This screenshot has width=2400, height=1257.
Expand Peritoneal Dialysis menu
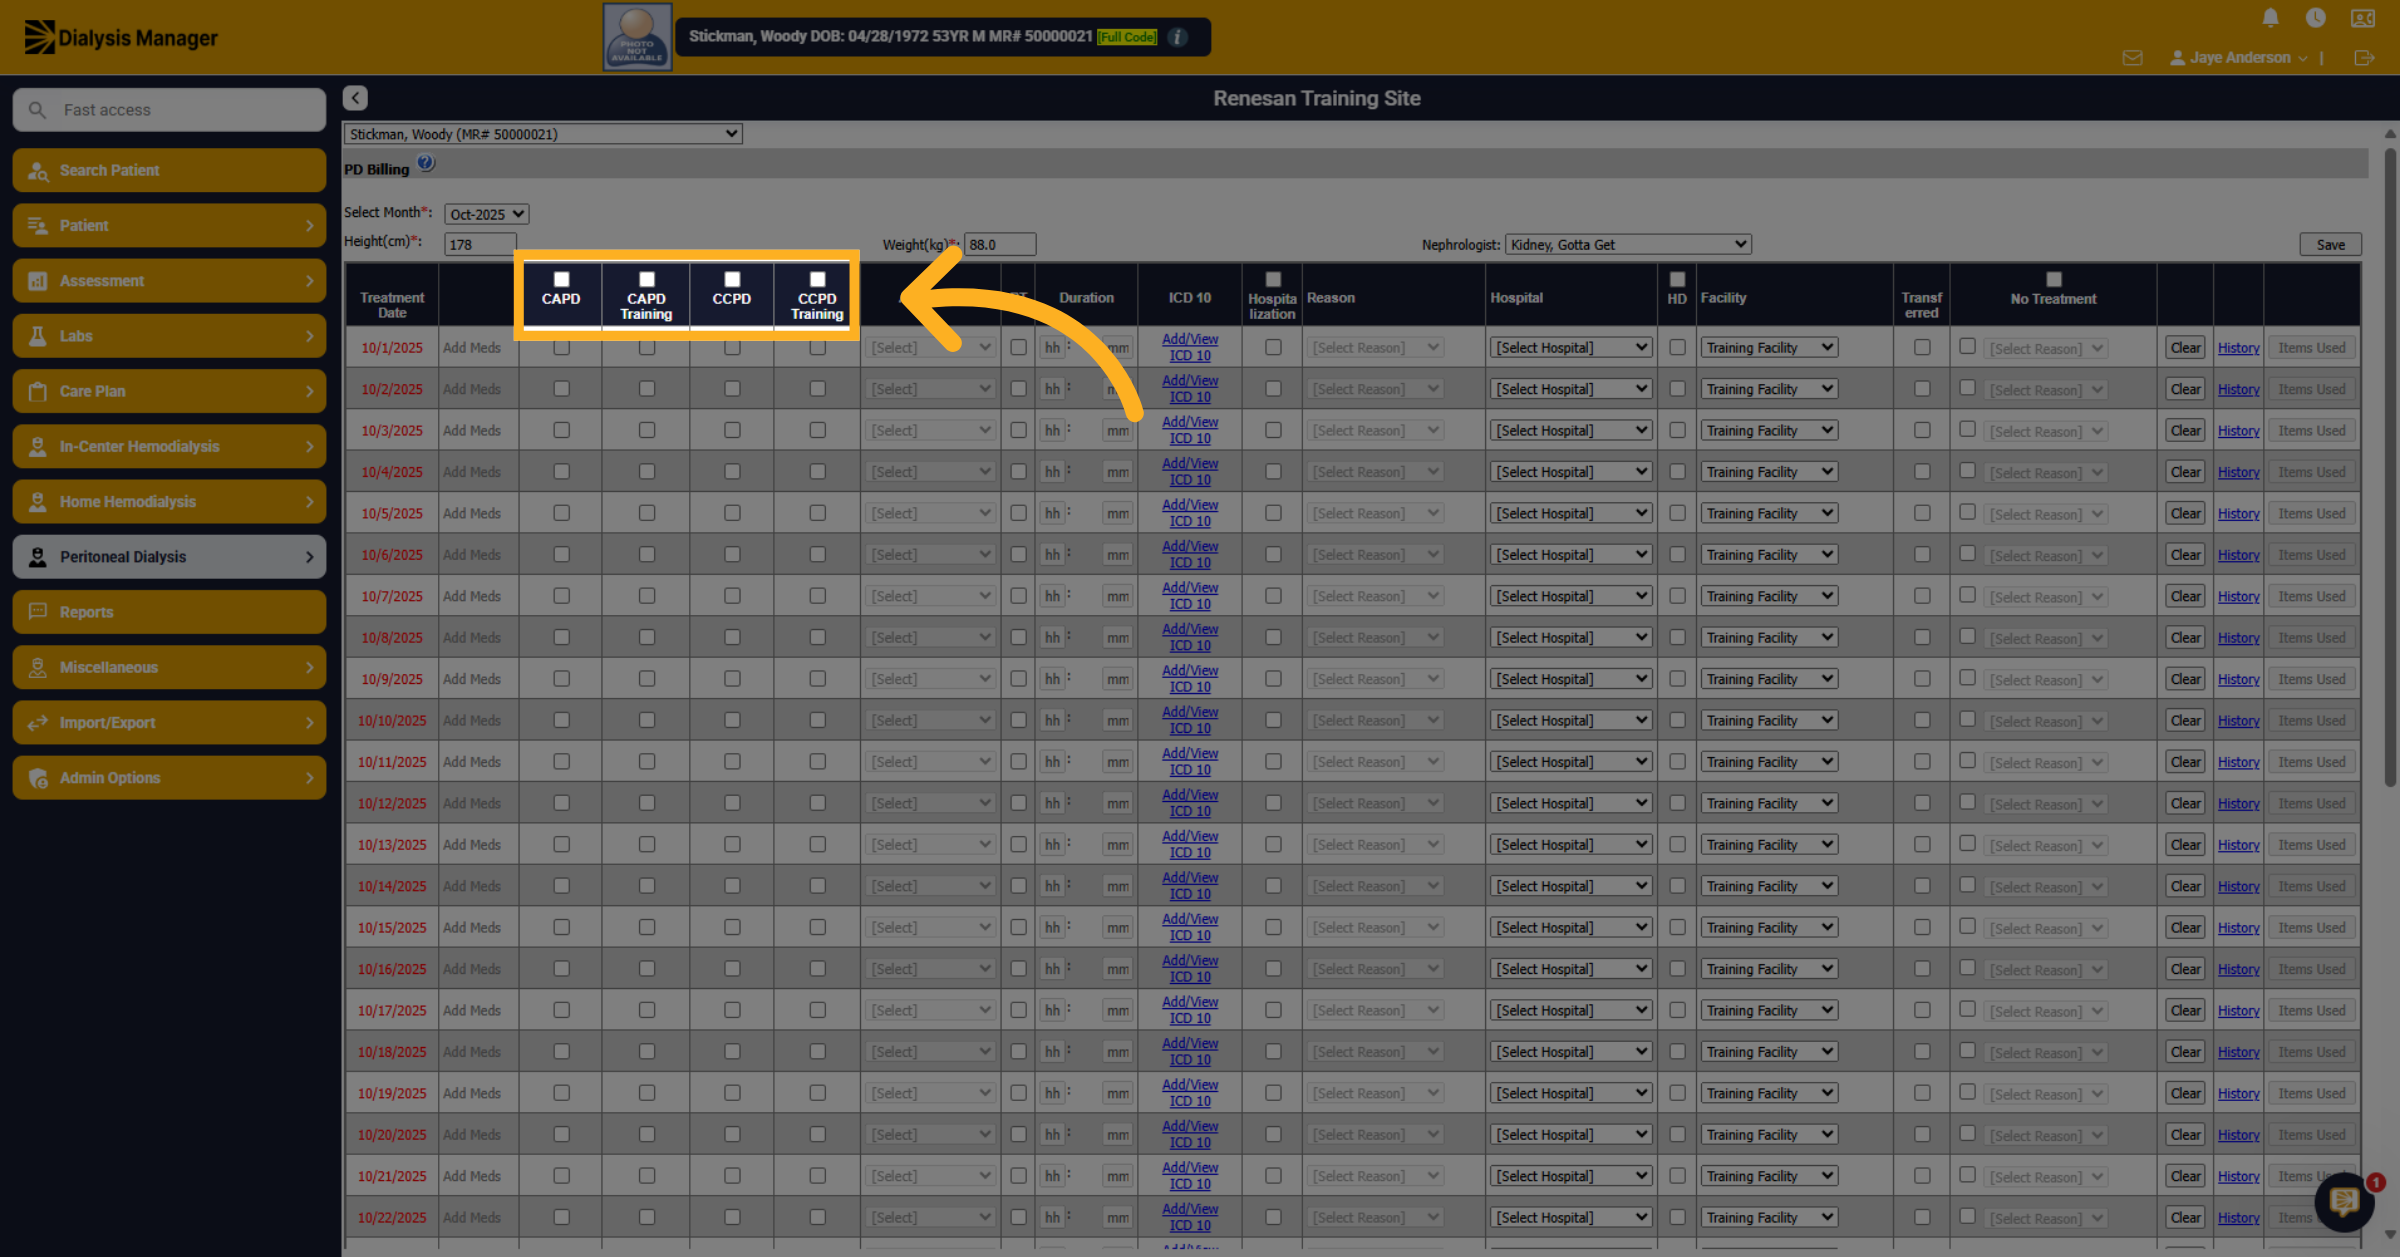coord(169,557)
